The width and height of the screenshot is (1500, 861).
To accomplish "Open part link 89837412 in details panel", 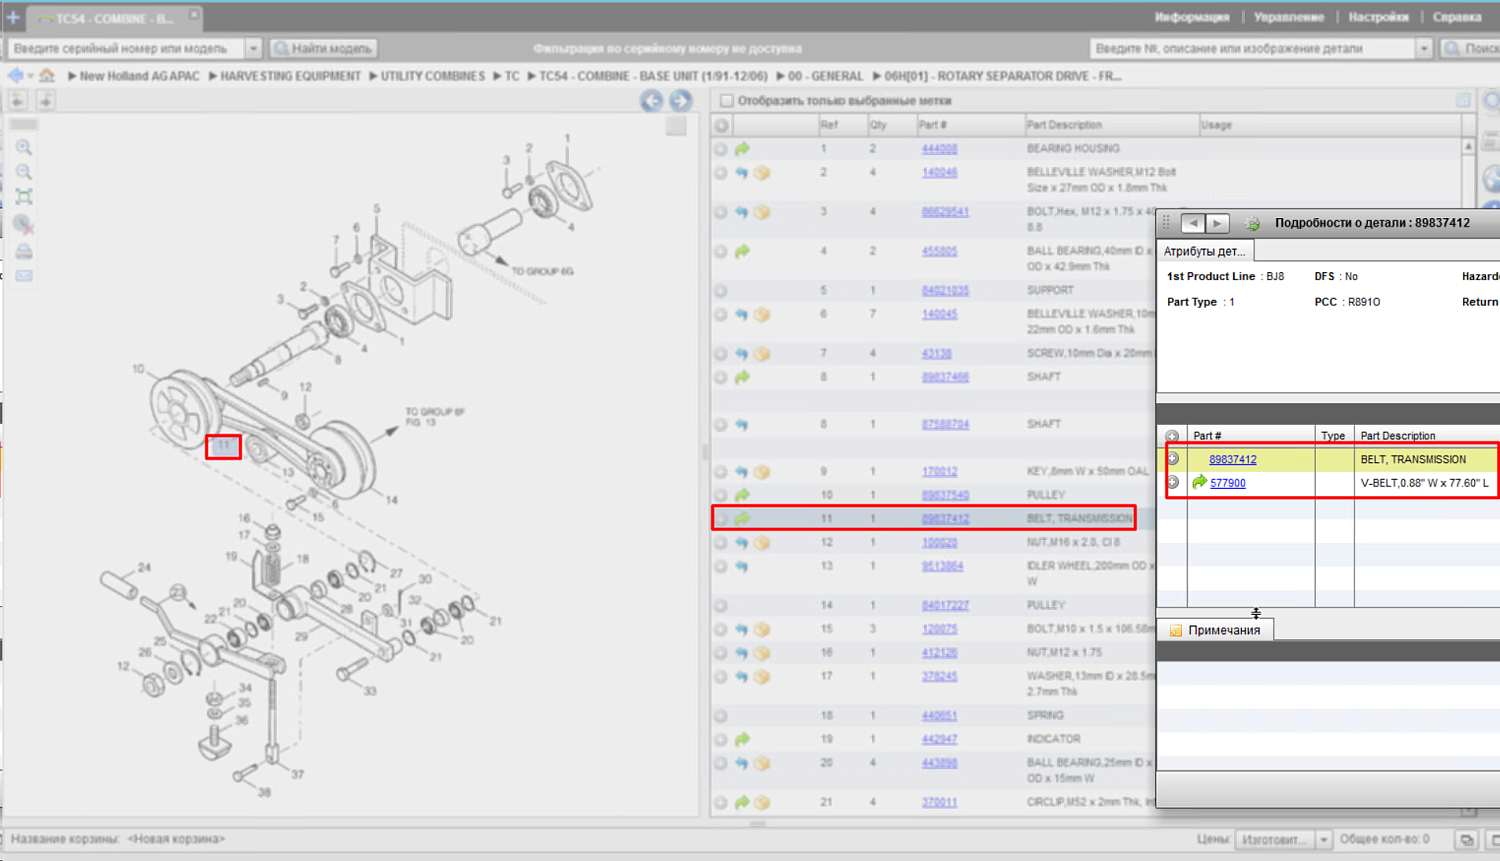I will [x=1232, y=460].
